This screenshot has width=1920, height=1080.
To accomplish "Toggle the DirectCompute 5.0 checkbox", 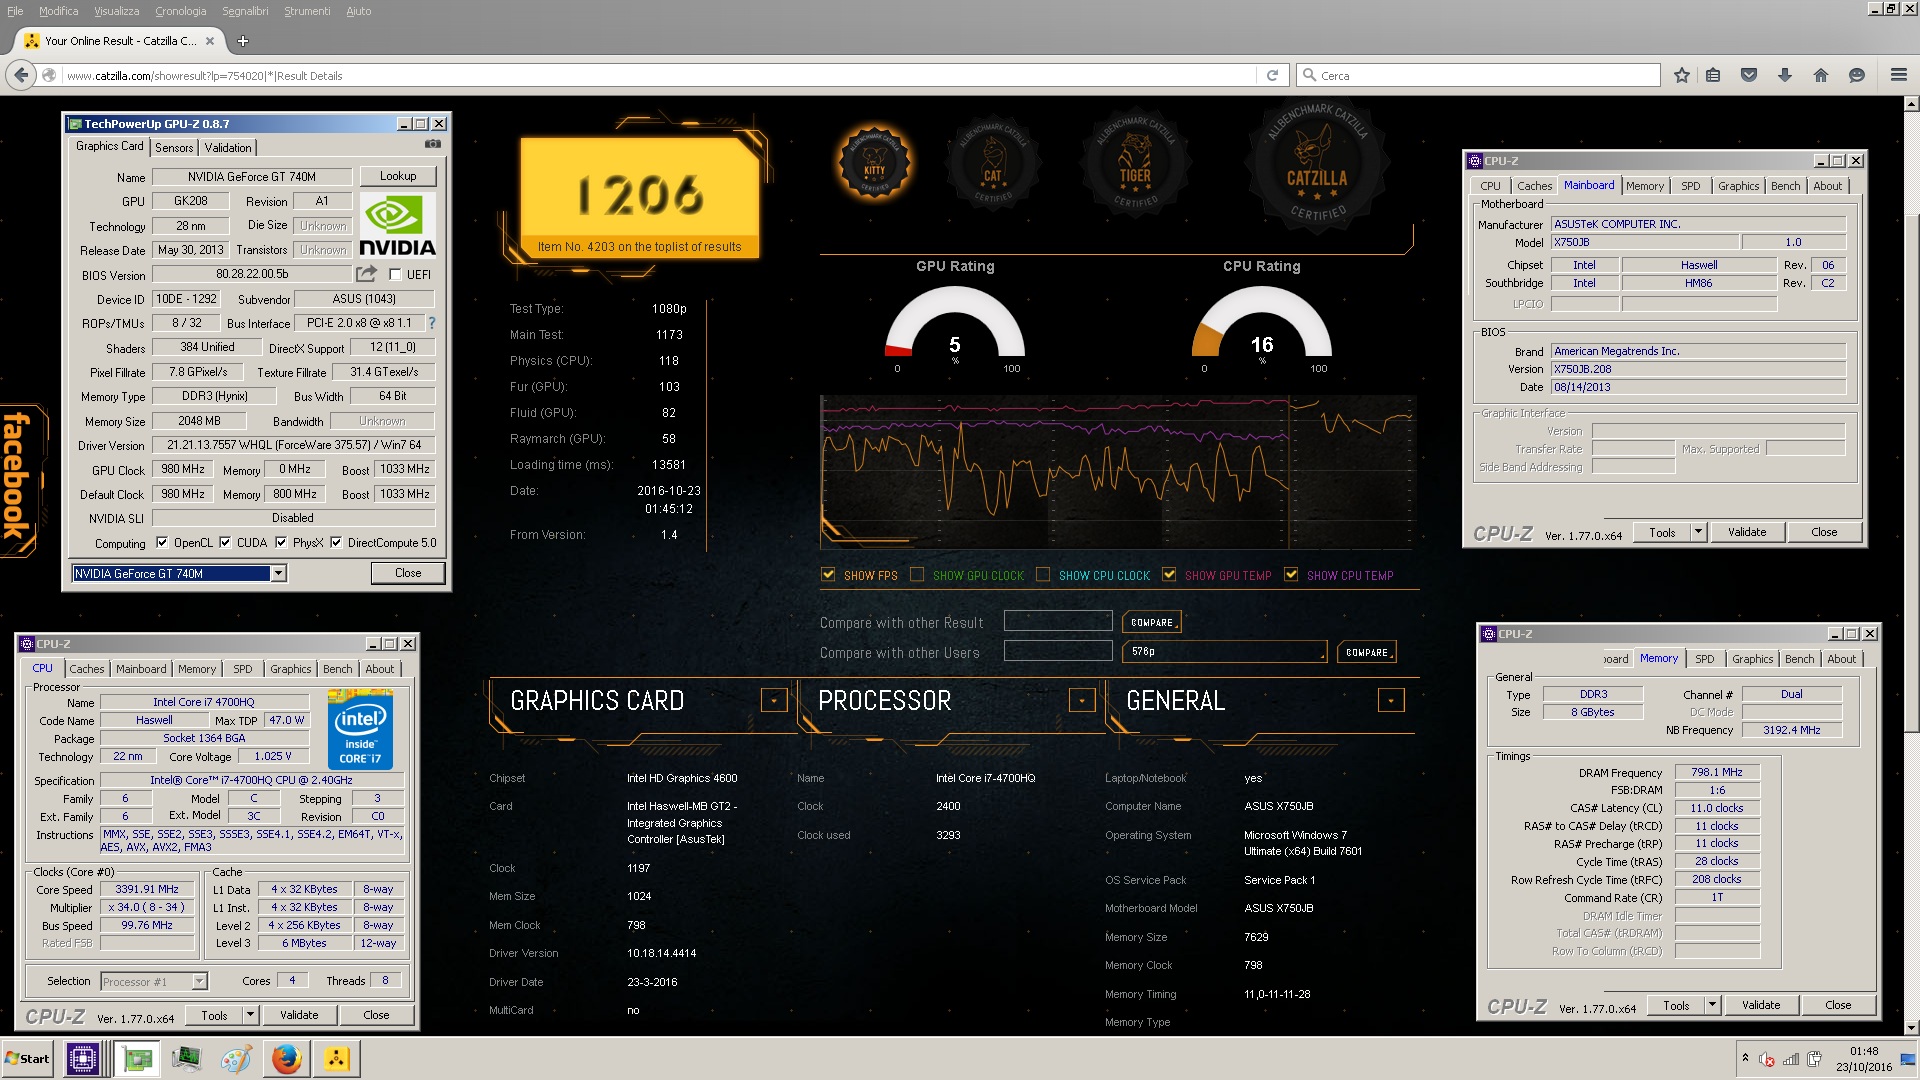I will click(x=336, y=543).
